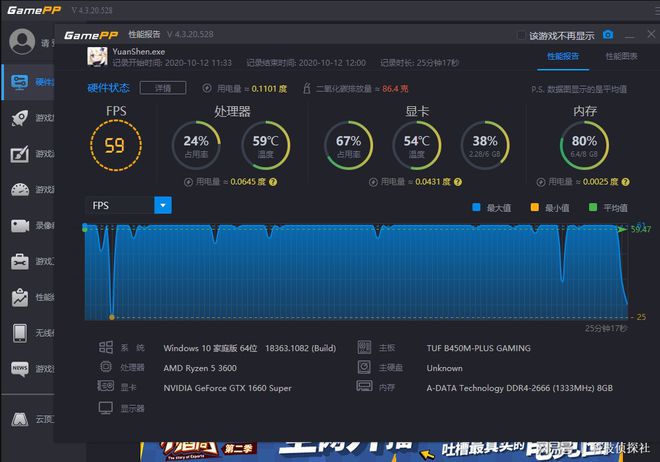The height and width of the screenshot is (462, 660).
Task: Open the NEWS sidebar icon
Action: (x=20, y=369)
